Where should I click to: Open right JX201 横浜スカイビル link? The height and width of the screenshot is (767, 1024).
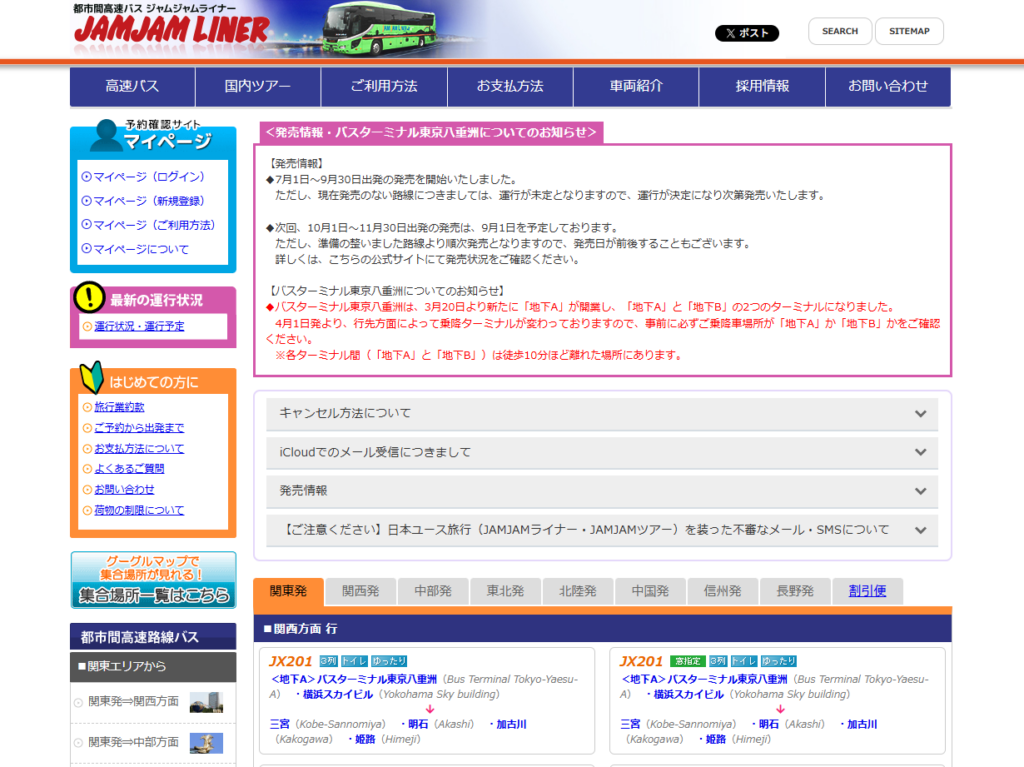tap(688, 694)
